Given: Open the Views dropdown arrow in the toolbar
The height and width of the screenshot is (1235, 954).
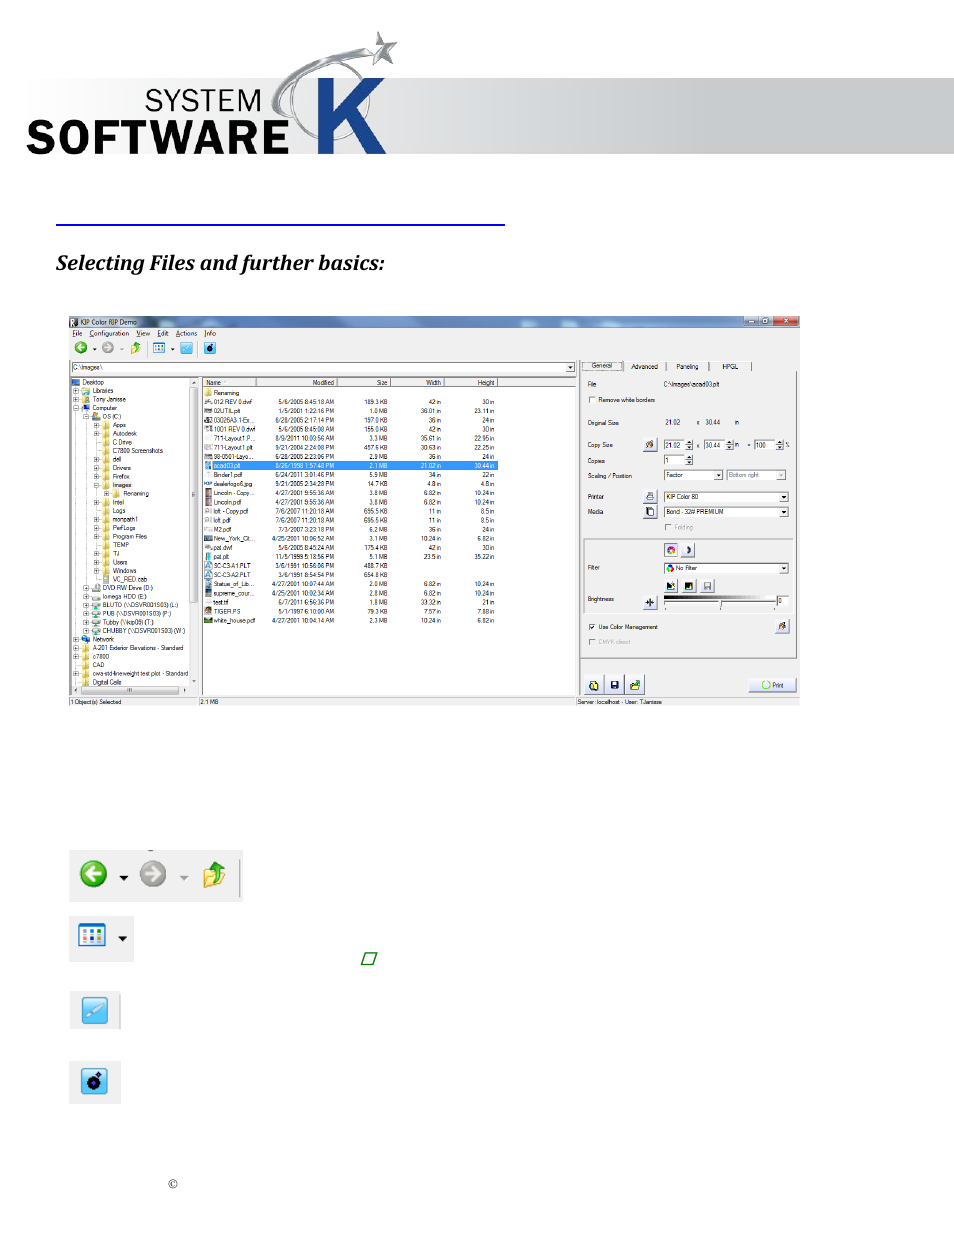Looking at the screenshot, I should click(172, 349).
